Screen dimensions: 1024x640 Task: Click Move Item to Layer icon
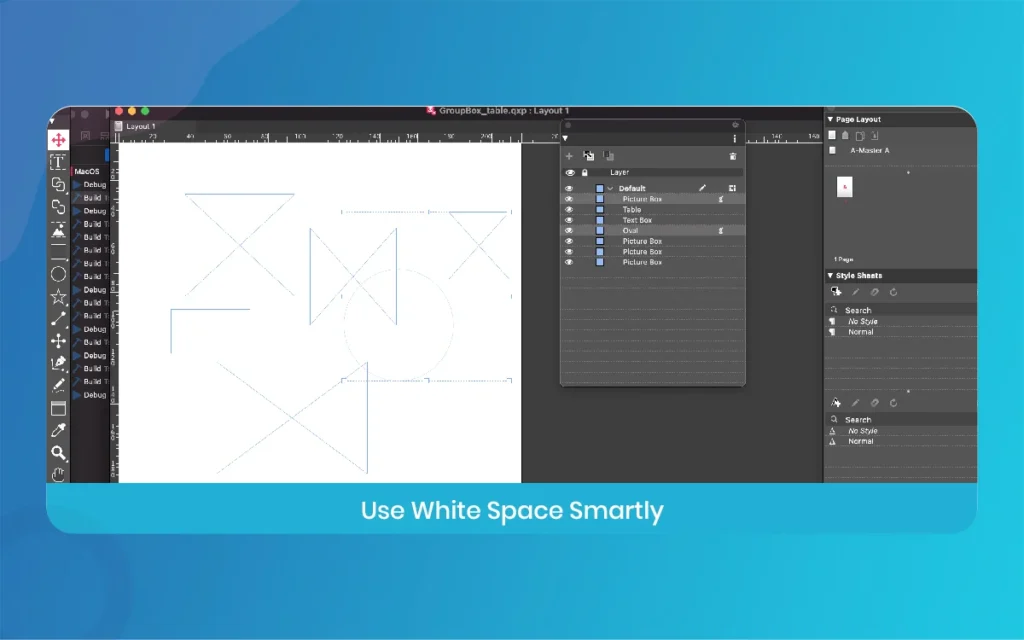(x=588, y=156)
